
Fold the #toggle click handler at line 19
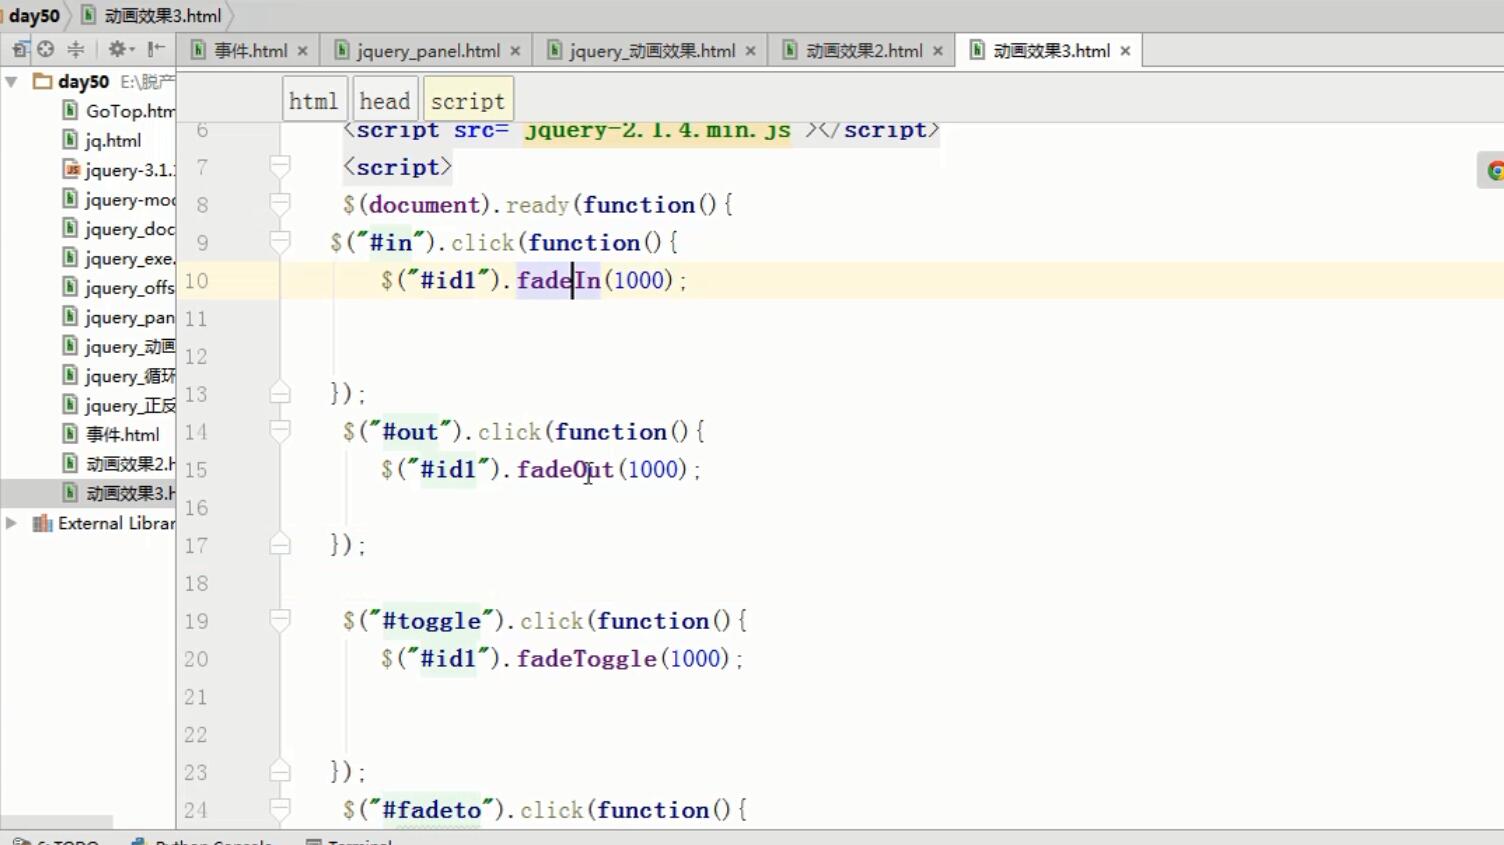pos(280,621)
